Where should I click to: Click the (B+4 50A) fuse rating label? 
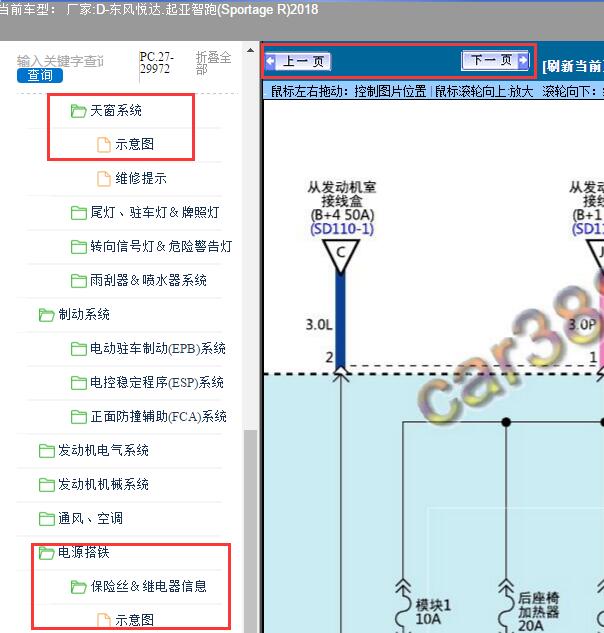tap(342, 215)
